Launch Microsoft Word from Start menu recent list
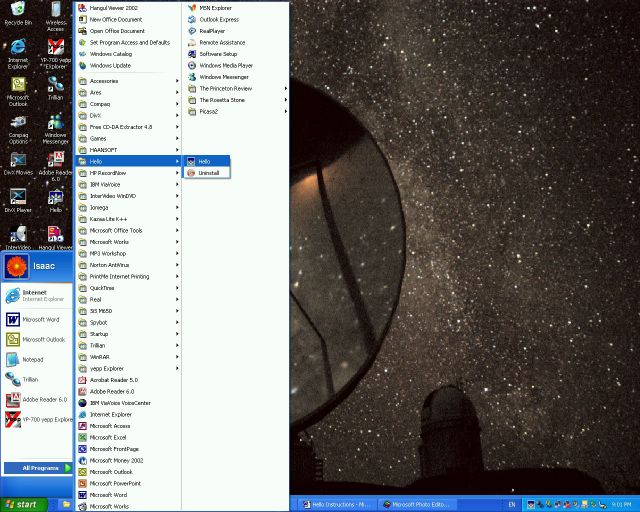 coord(37,319)
